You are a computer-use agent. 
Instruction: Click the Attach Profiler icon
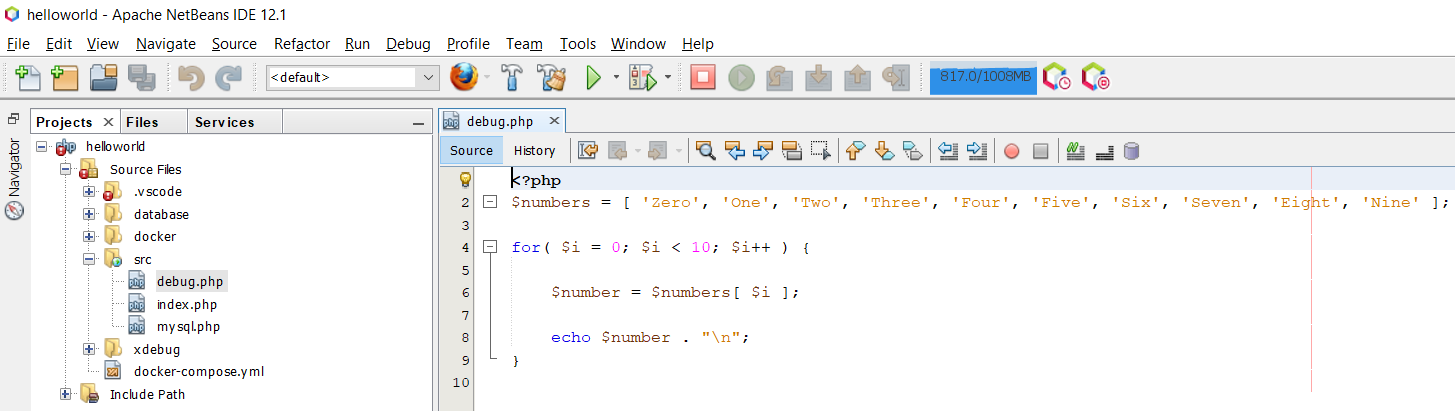[x=1097, y=77]
